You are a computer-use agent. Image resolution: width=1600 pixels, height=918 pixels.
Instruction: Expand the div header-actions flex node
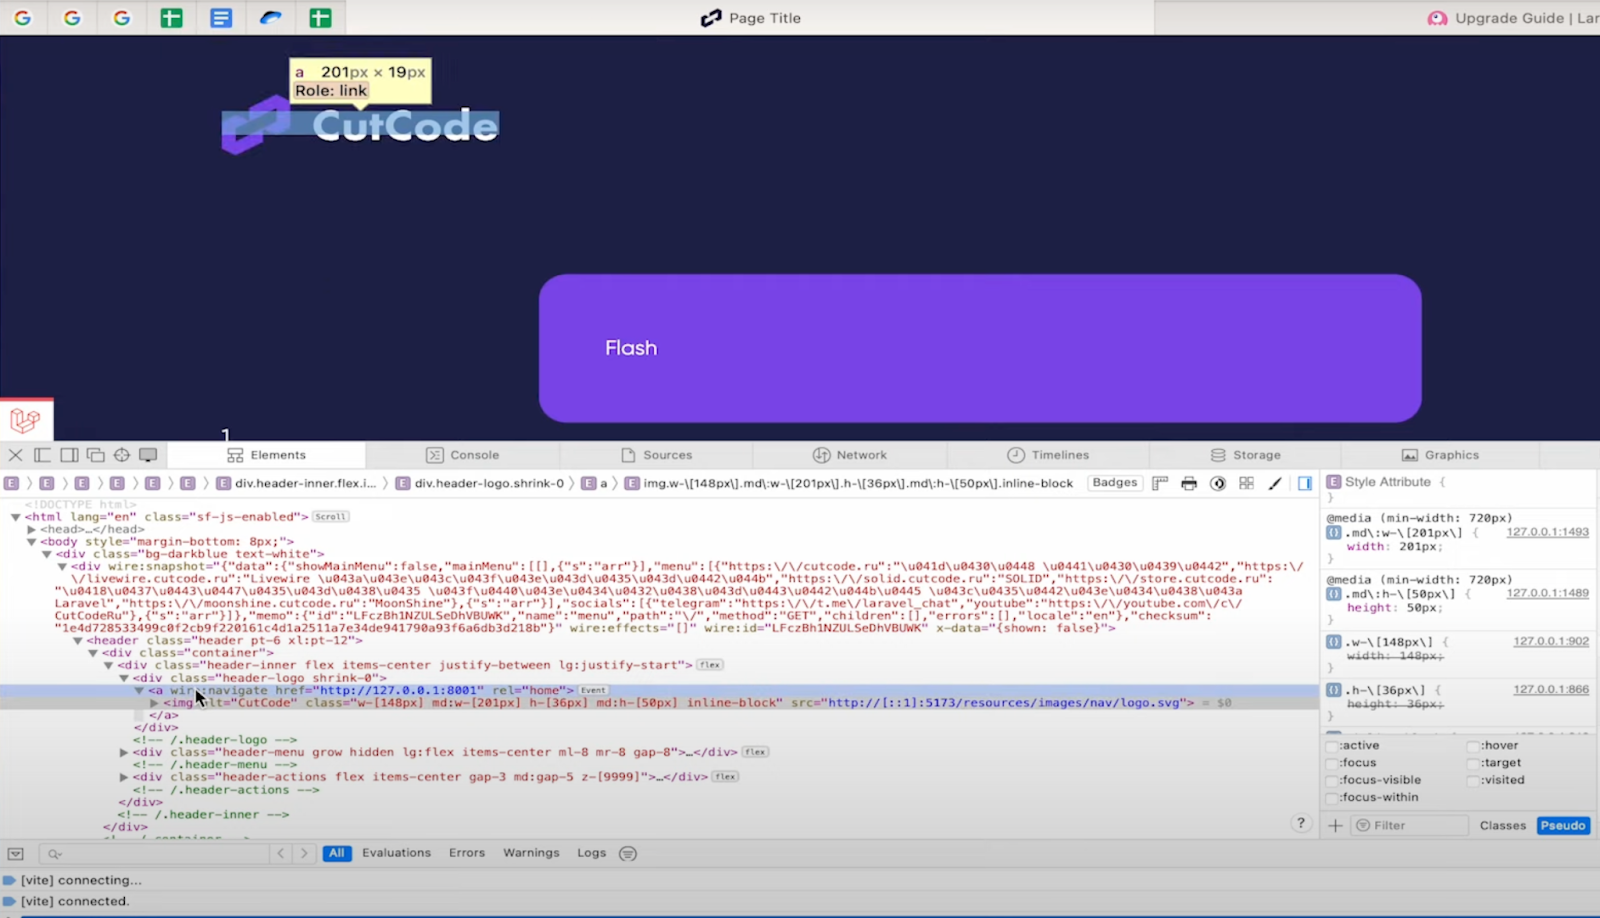[x=124, y=777]
